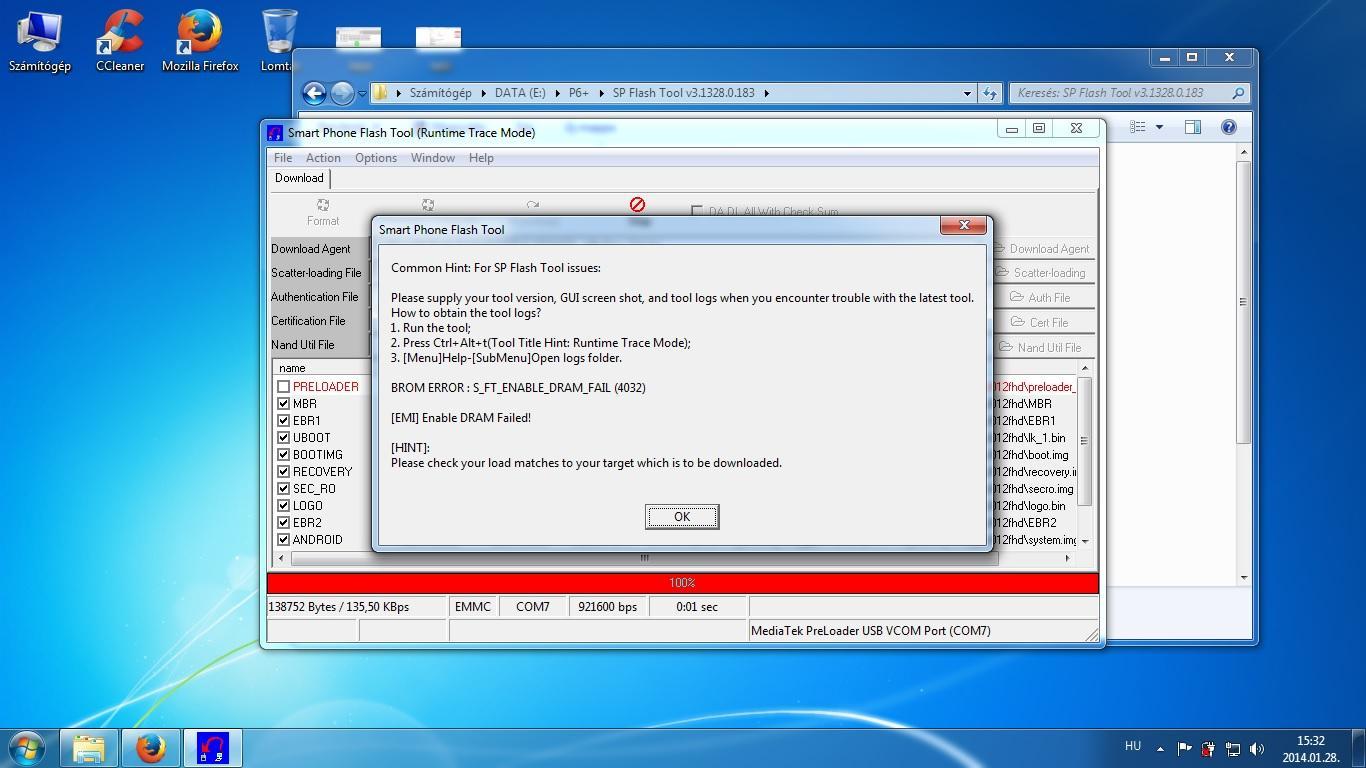
Task: Click the DATA (E:) breadcrumb segment
Action: 520,93
